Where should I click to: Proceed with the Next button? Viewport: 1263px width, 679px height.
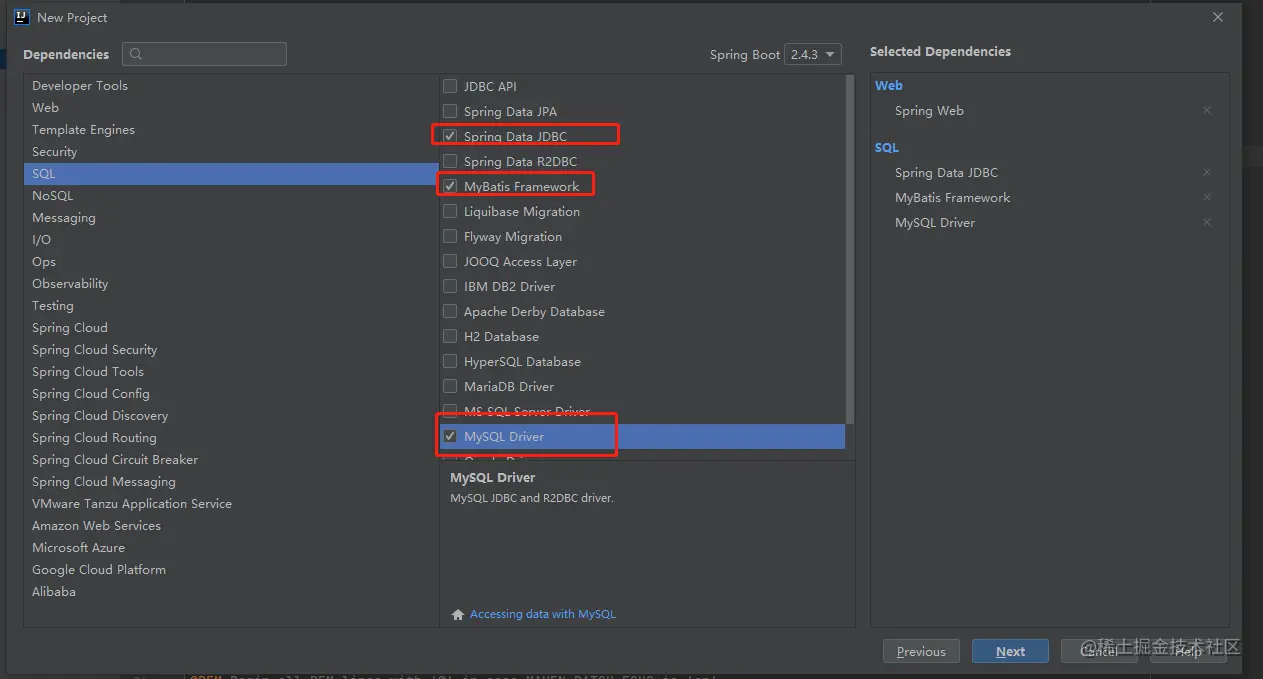(x=1010, y=651)
